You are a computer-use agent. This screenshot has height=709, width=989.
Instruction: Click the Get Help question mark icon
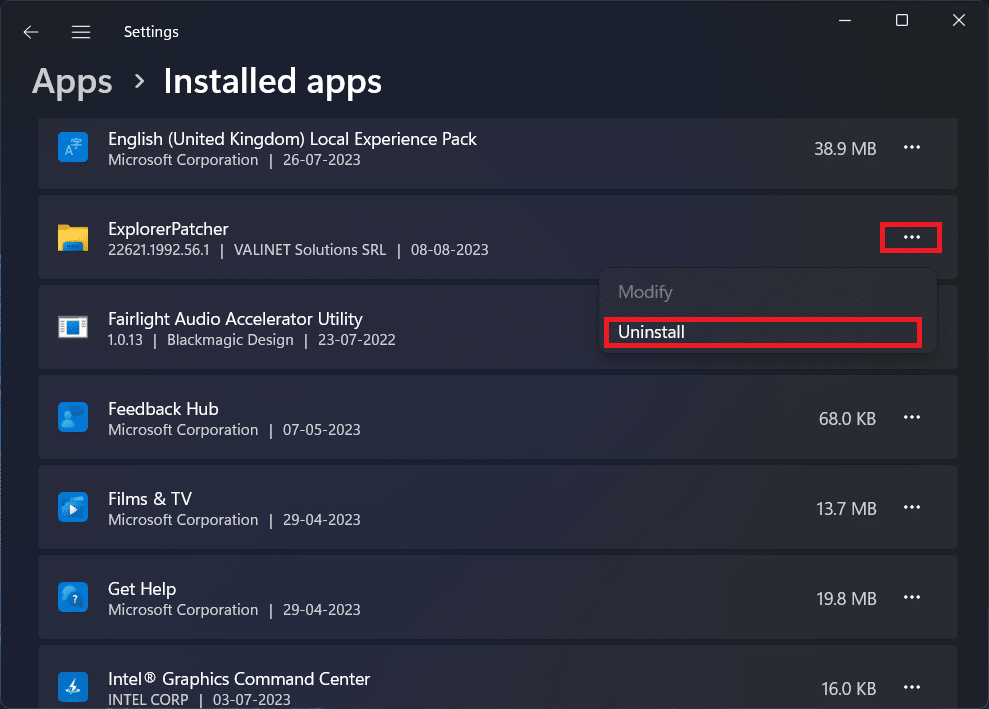point(72,597)
